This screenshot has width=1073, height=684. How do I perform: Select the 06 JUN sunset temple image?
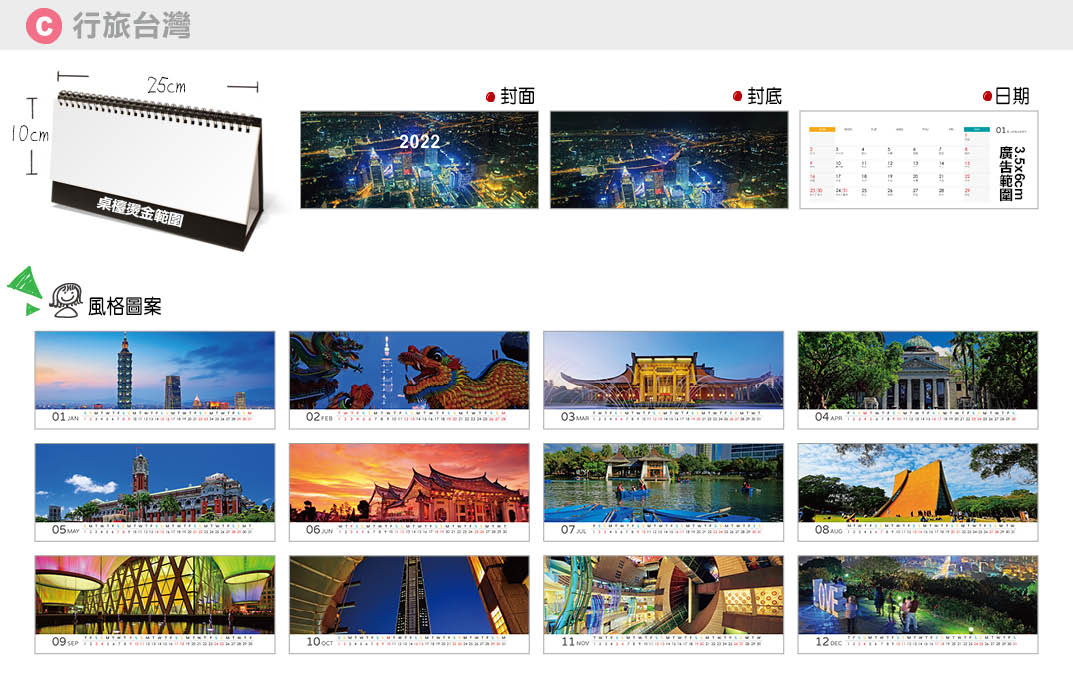click(409, 483)
